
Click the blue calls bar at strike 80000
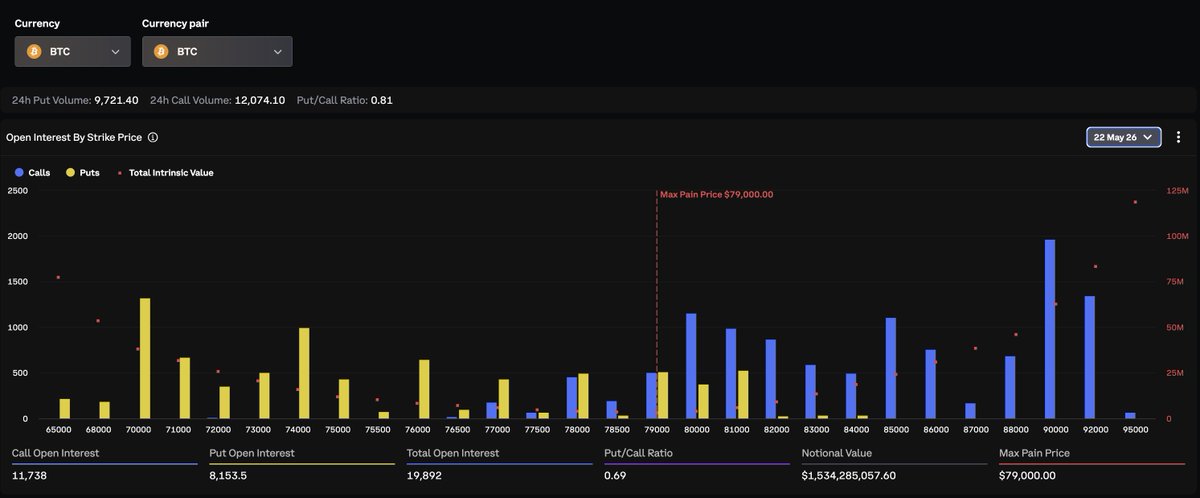[x=691, y=366]
